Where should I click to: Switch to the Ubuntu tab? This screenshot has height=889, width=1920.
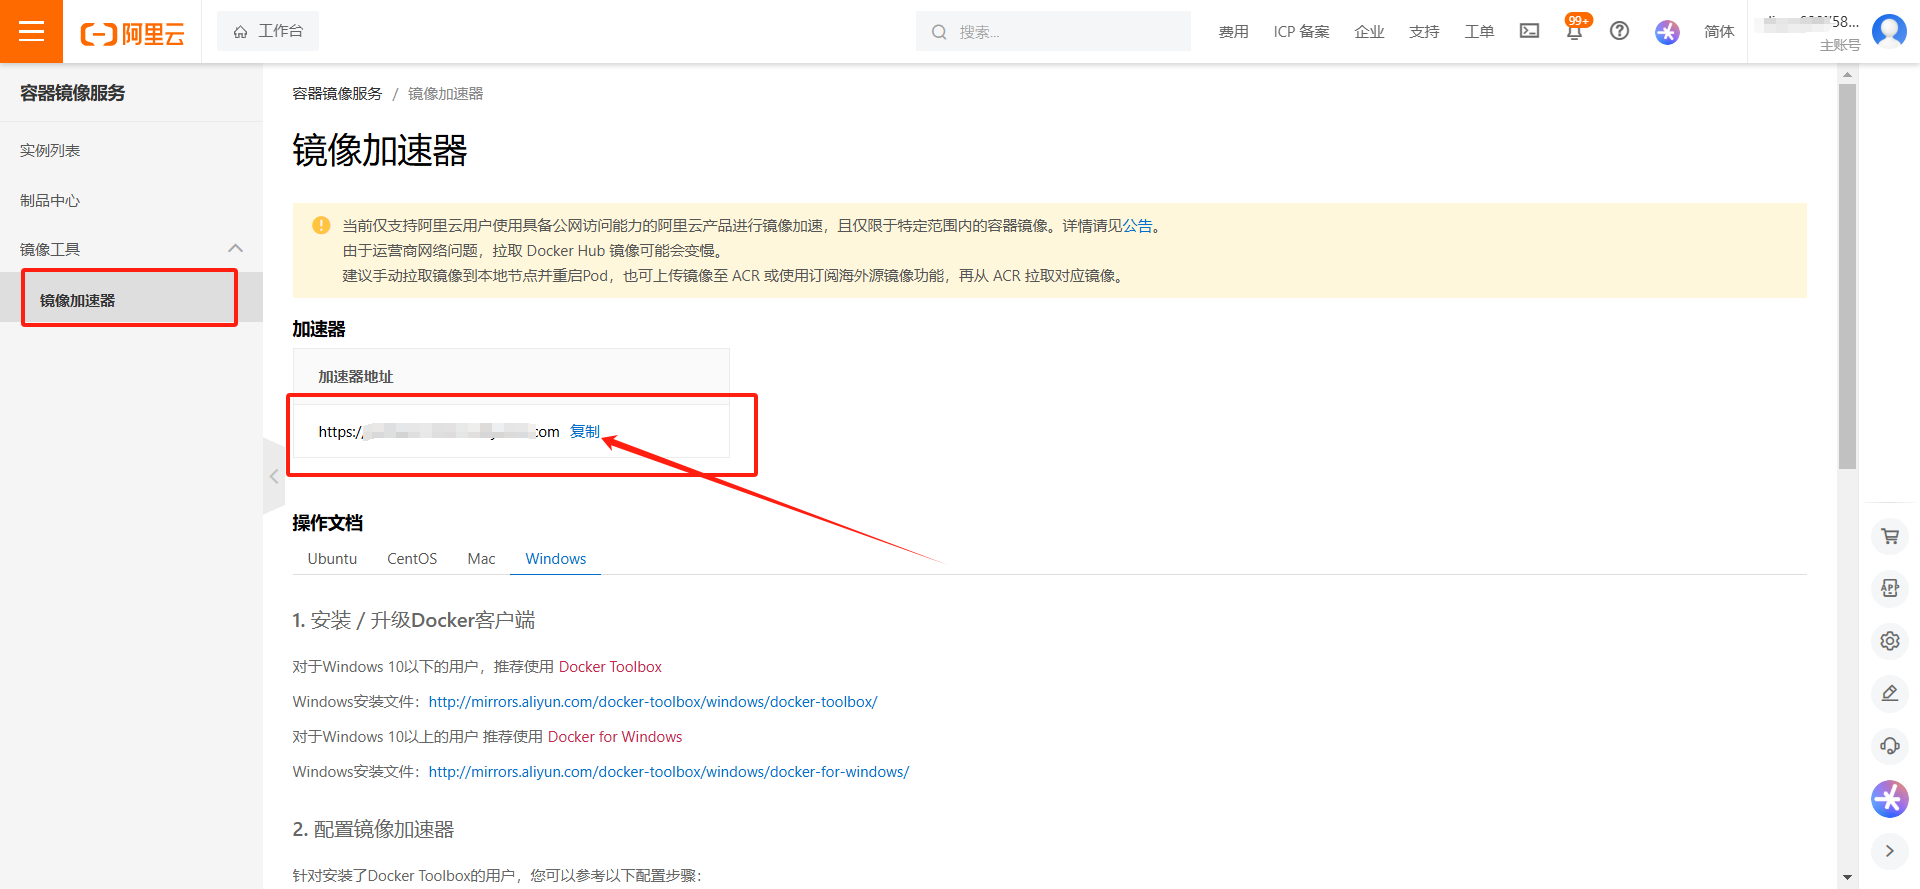(332, 559)
